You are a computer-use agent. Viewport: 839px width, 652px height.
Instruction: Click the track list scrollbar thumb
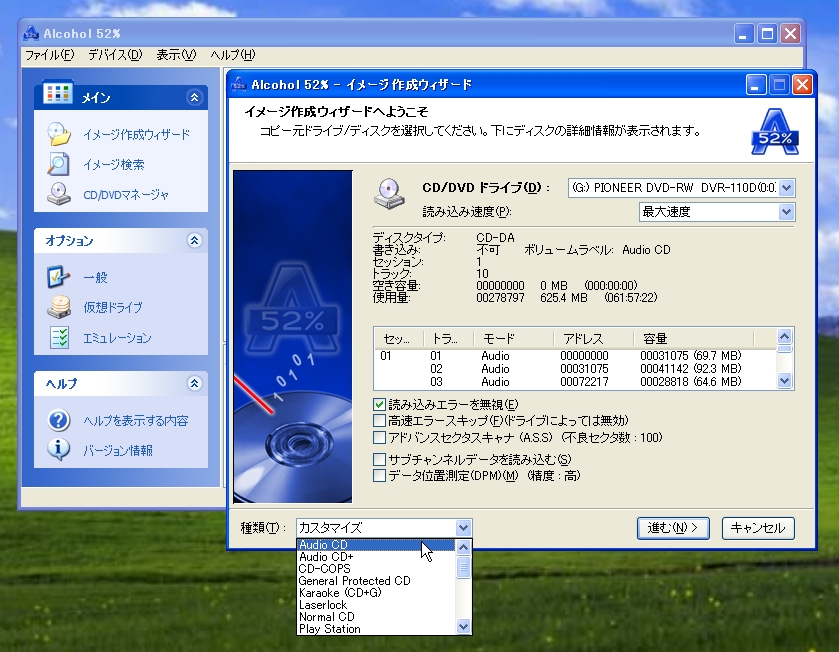click(784, 349)
